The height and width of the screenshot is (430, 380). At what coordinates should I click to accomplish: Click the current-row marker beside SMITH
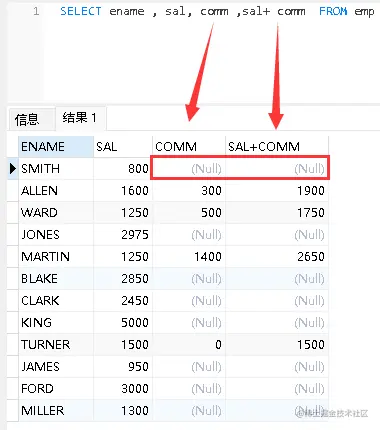click(13, 169)
